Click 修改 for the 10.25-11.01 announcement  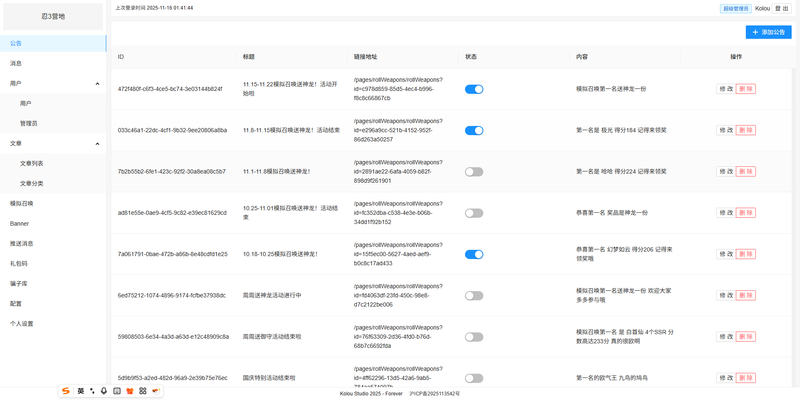pyautogui.click(x=726, y=213)
